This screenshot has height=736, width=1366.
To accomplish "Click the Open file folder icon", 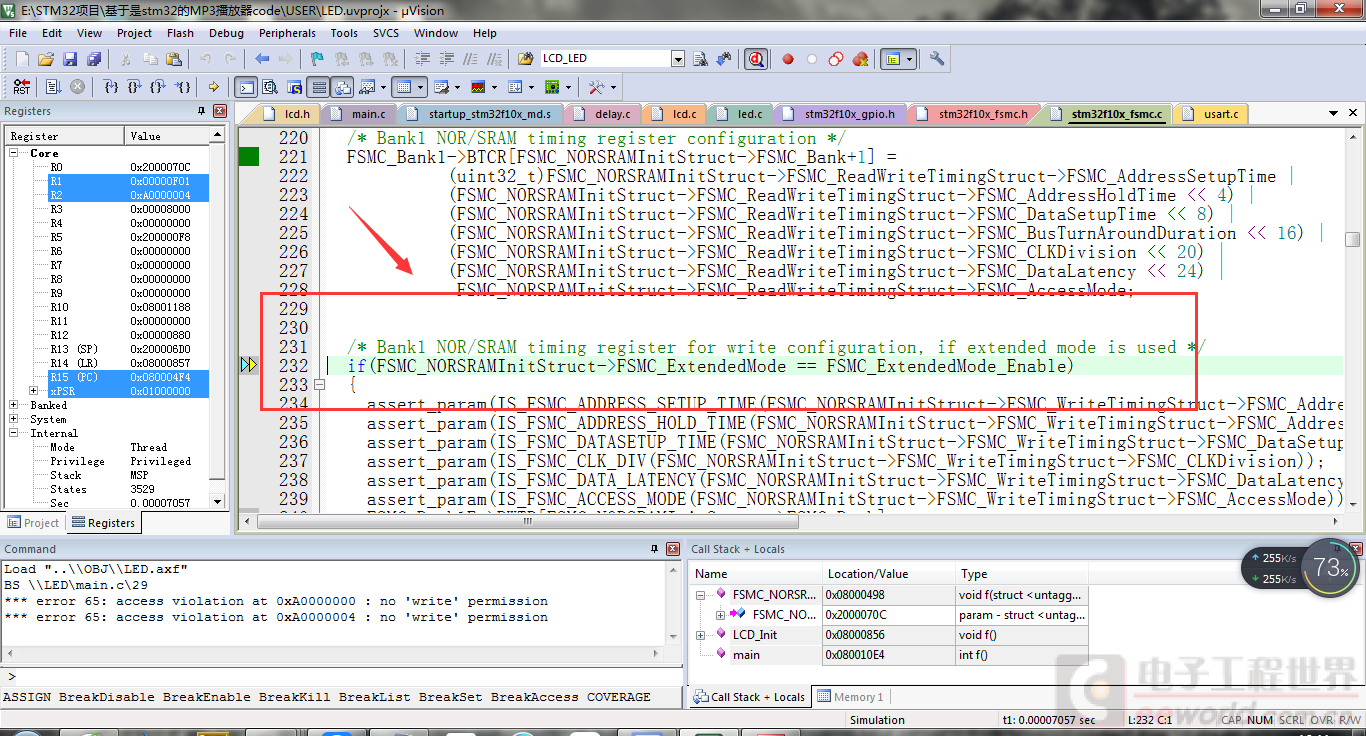I will (x=46, y=59).
